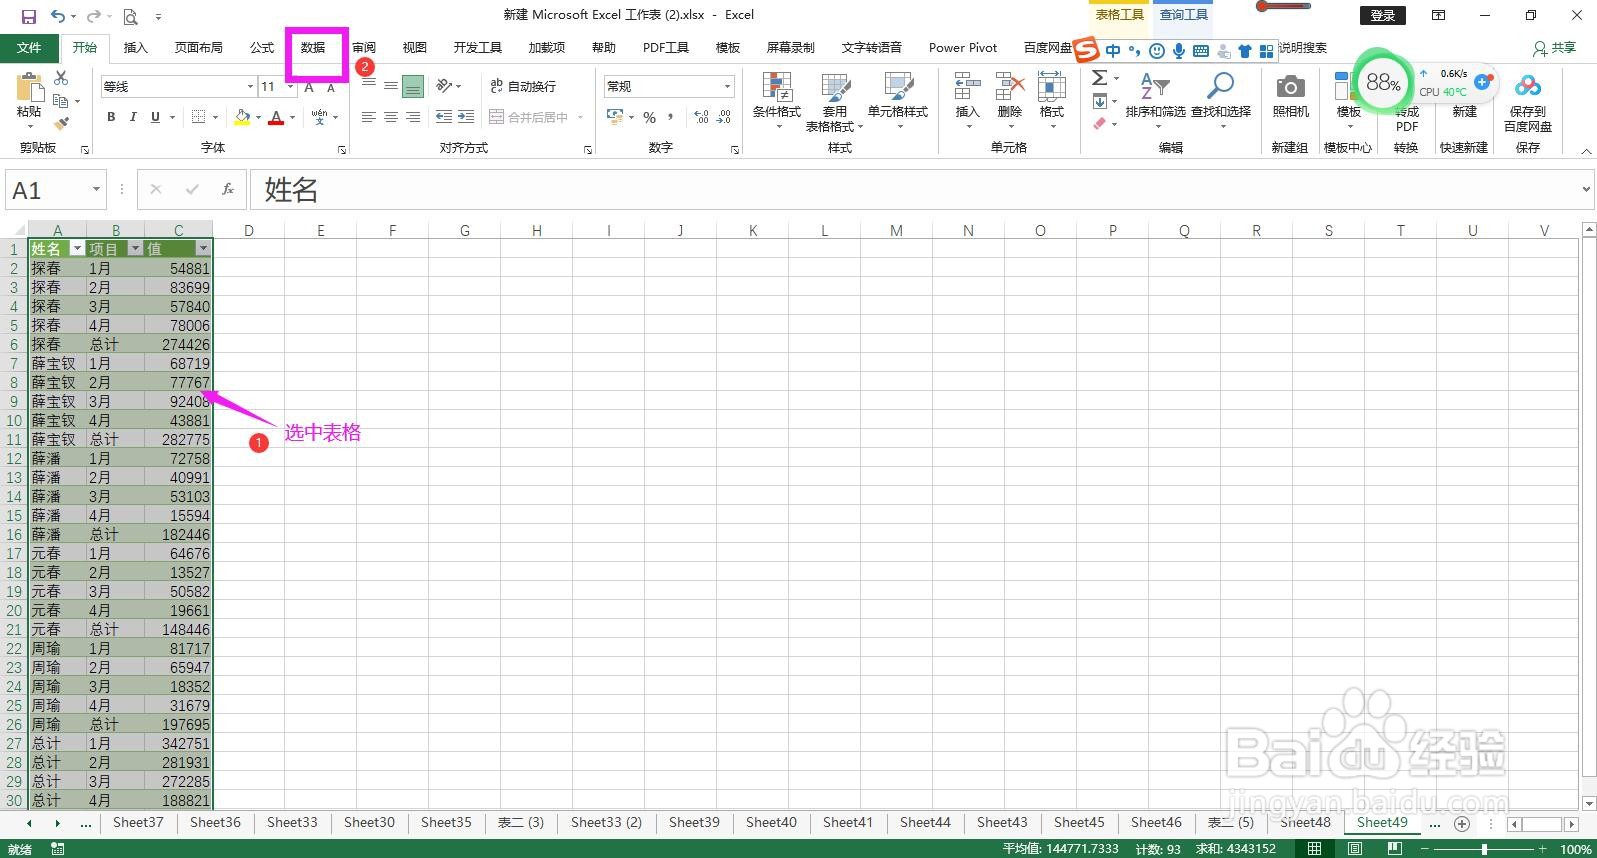Viewport: 1597px width, 858px height.
Task: Click the zoom slider handle
Action: tap(1484, 849)
